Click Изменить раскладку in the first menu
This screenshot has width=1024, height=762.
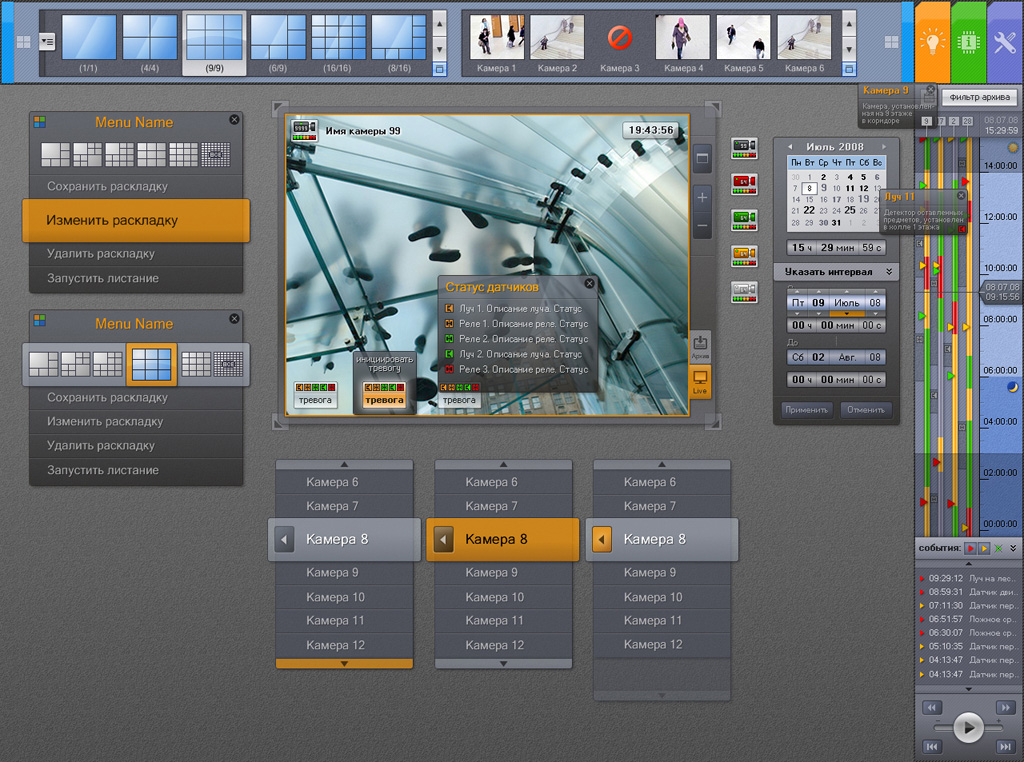coord(136,221)
